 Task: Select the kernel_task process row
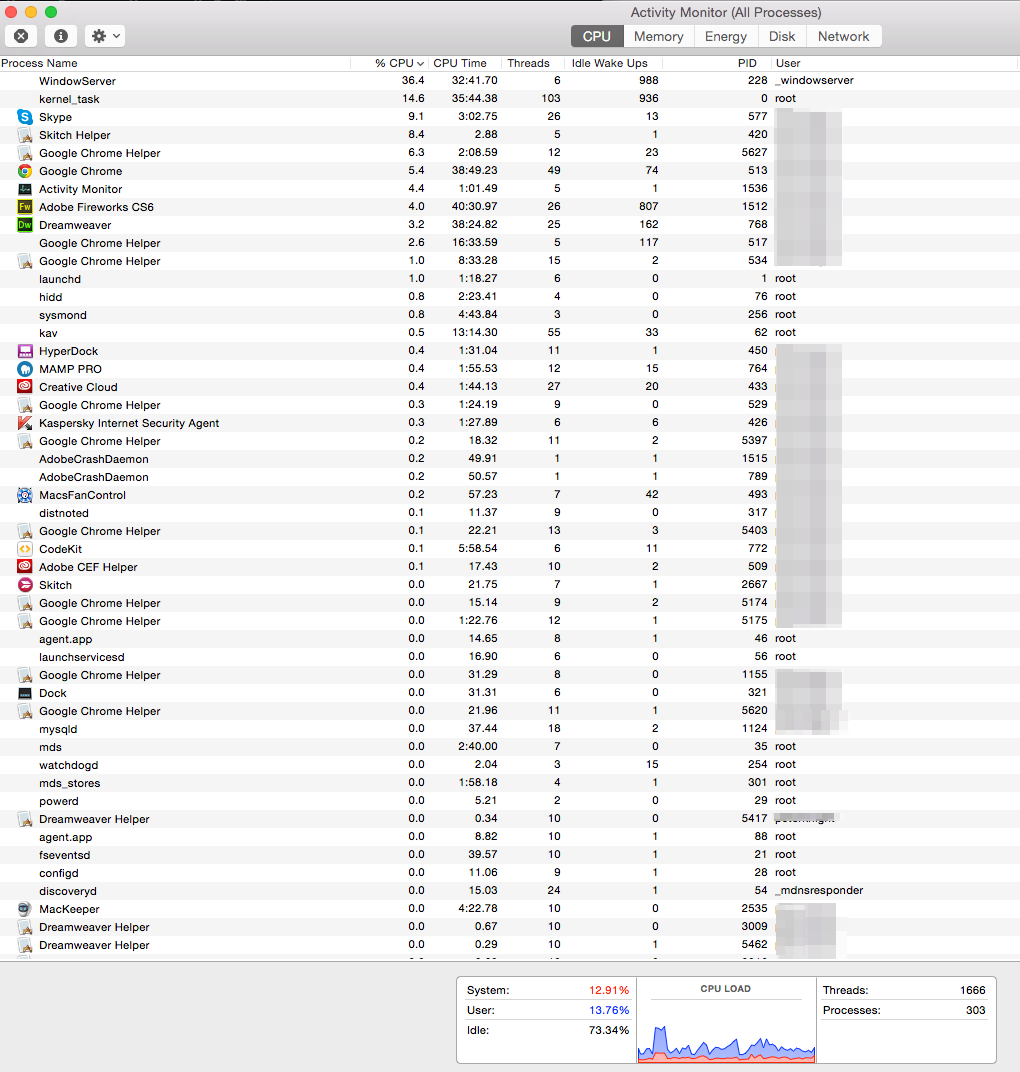pos(510,98)
